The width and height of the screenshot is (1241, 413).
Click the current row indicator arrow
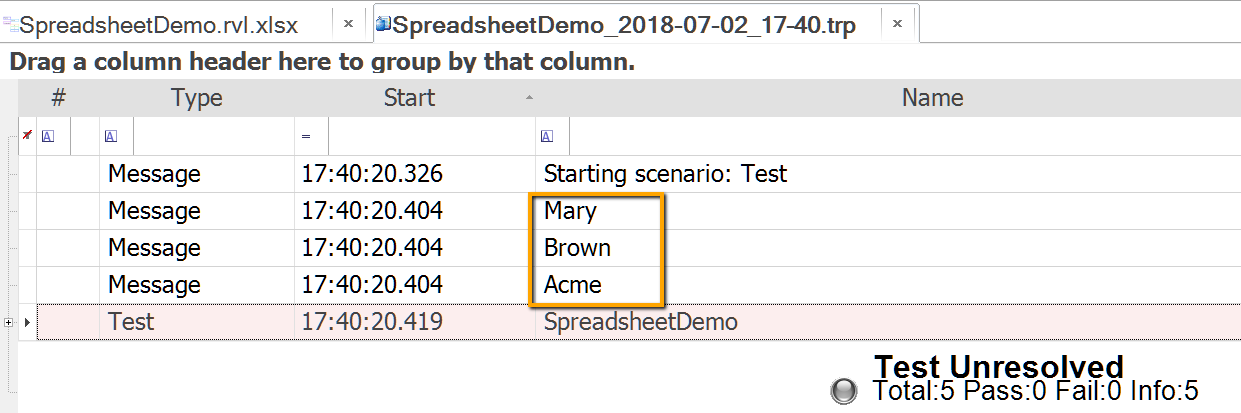pos(27,322)
